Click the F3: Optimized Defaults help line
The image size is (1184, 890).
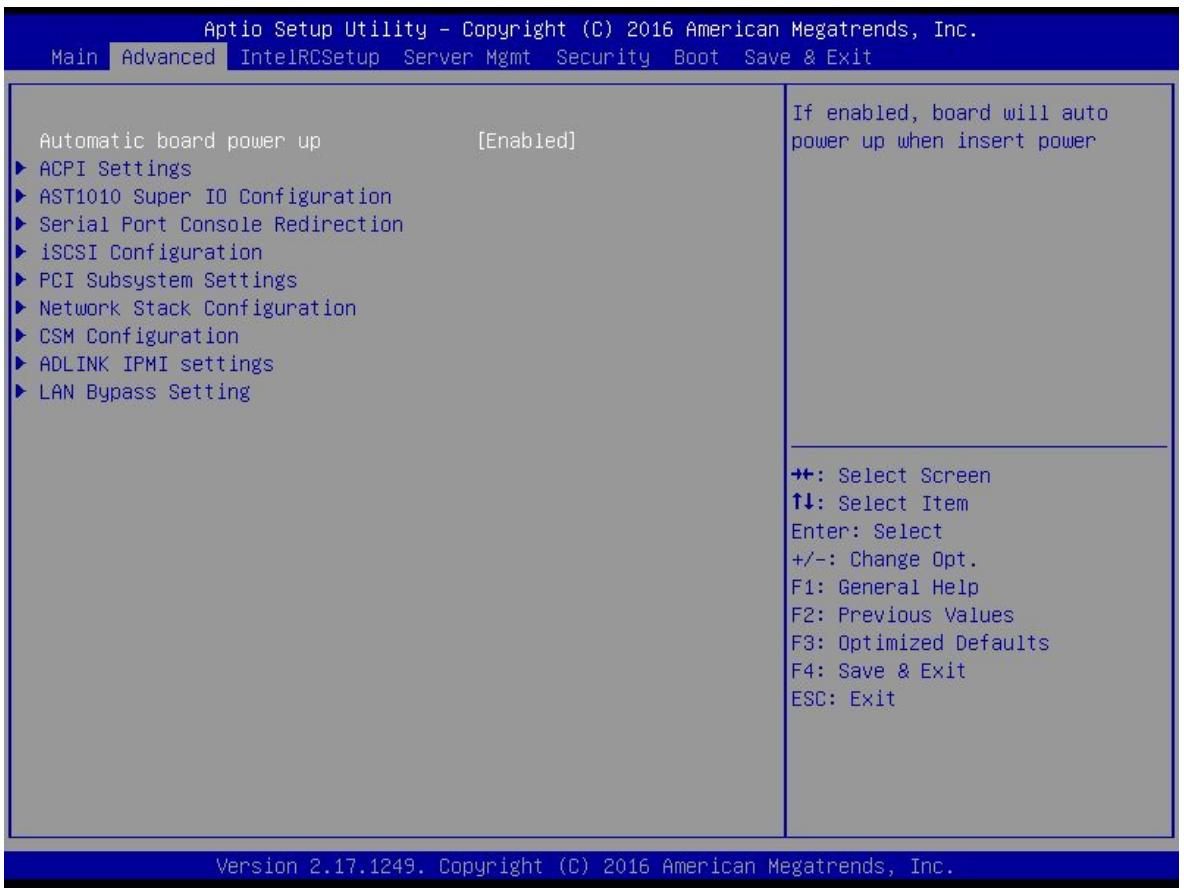click(x=920, y=643)
